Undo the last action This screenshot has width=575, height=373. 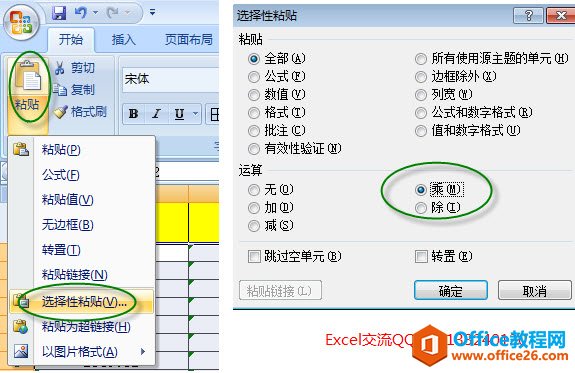81,13
